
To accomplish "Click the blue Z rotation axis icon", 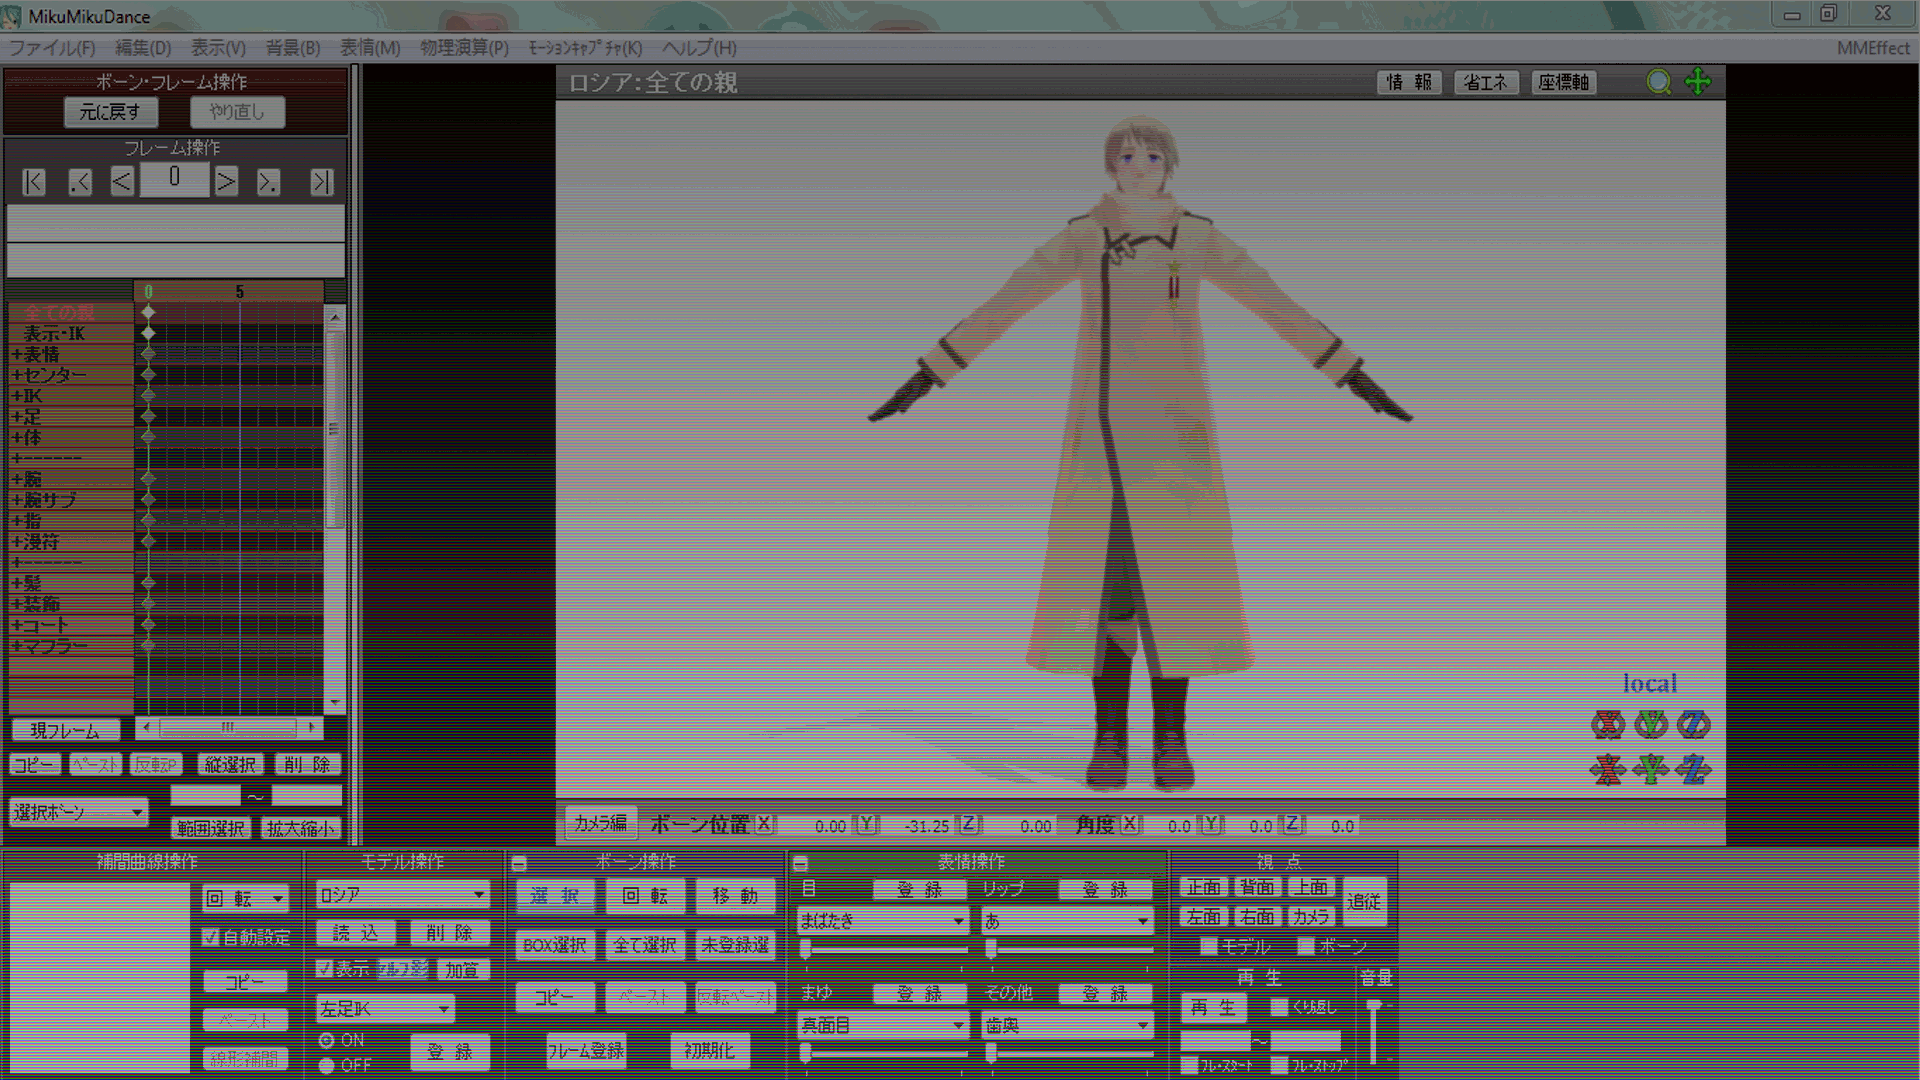I will coord(1694,724).
